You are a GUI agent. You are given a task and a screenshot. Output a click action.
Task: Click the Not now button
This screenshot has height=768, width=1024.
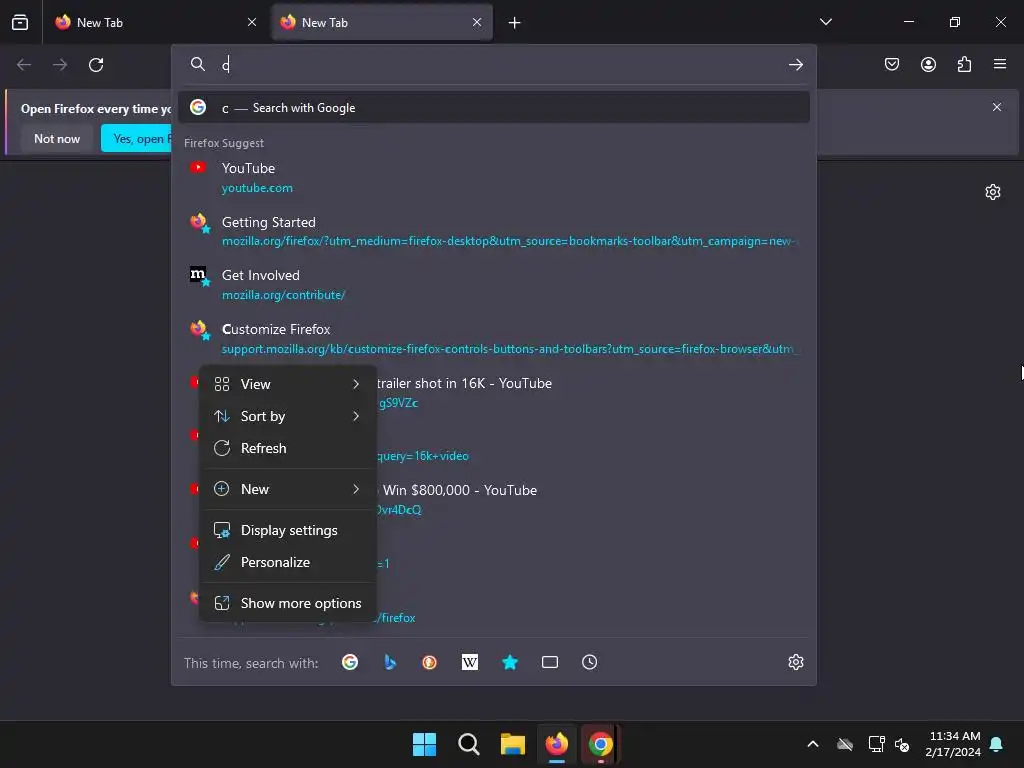pyautogui.click(x=57, y=138)
